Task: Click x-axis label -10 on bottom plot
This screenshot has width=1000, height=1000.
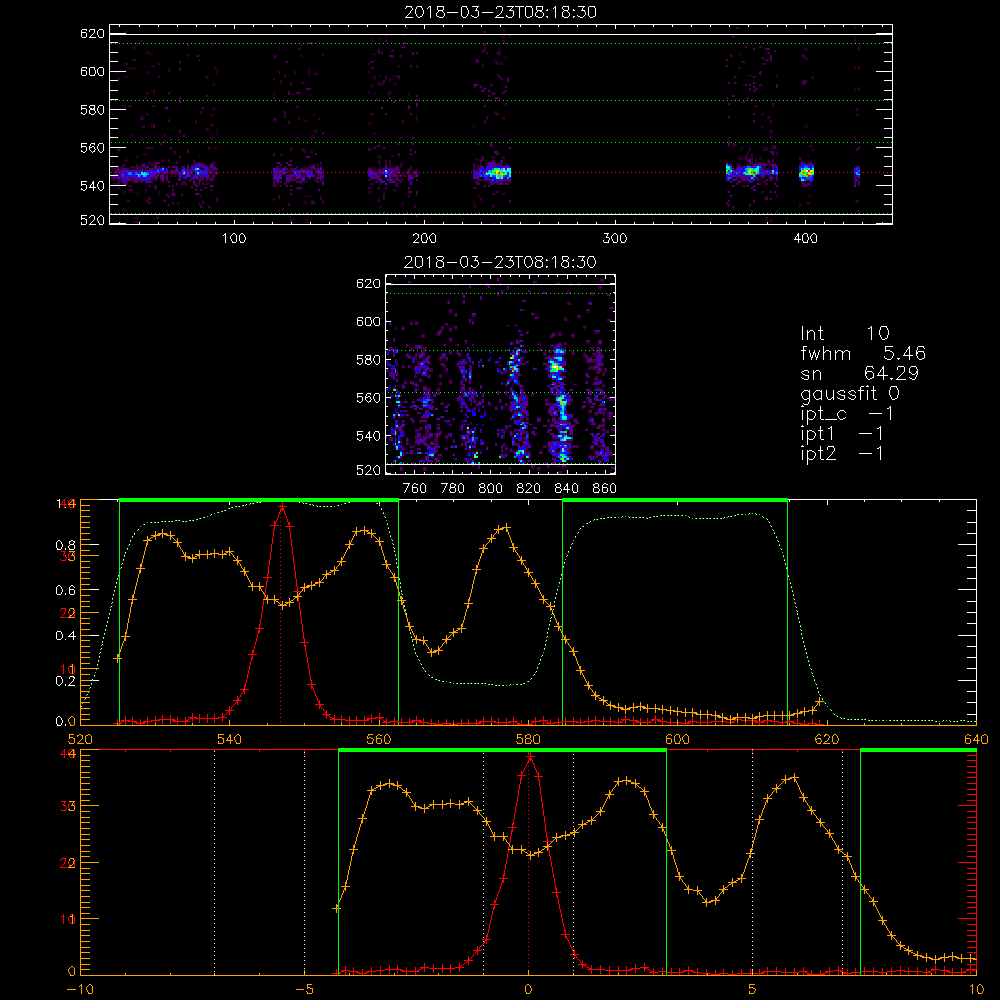Action: [x=80, y=989]
